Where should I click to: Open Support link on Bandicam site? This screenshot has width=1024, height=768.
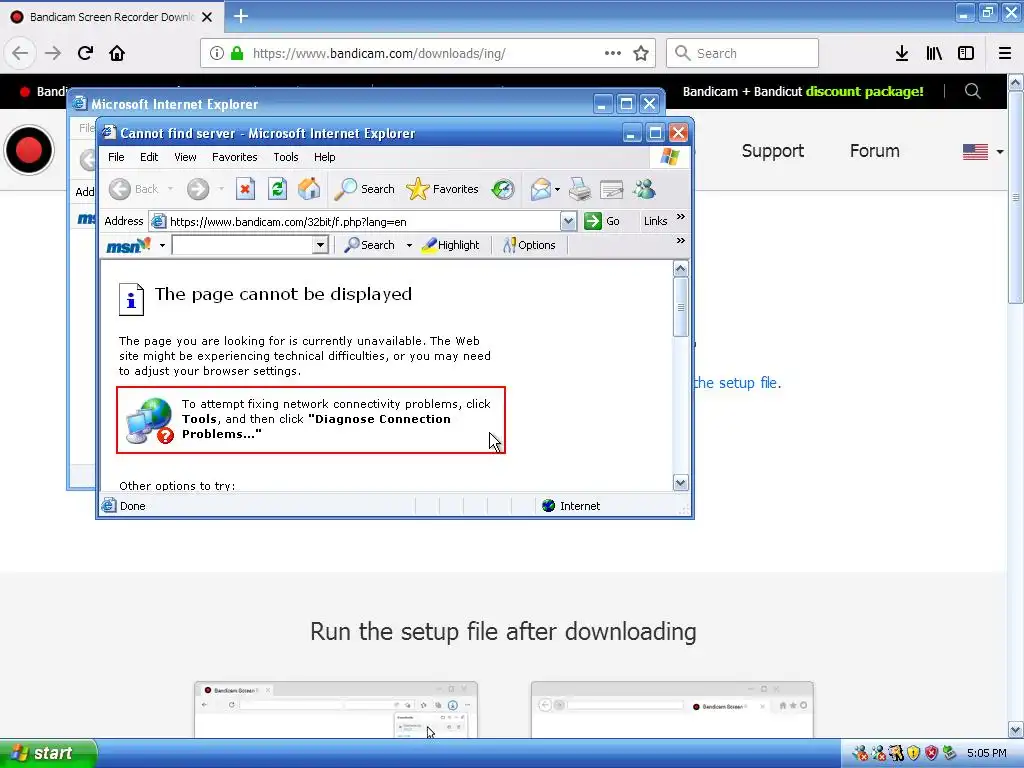point(773,151)
